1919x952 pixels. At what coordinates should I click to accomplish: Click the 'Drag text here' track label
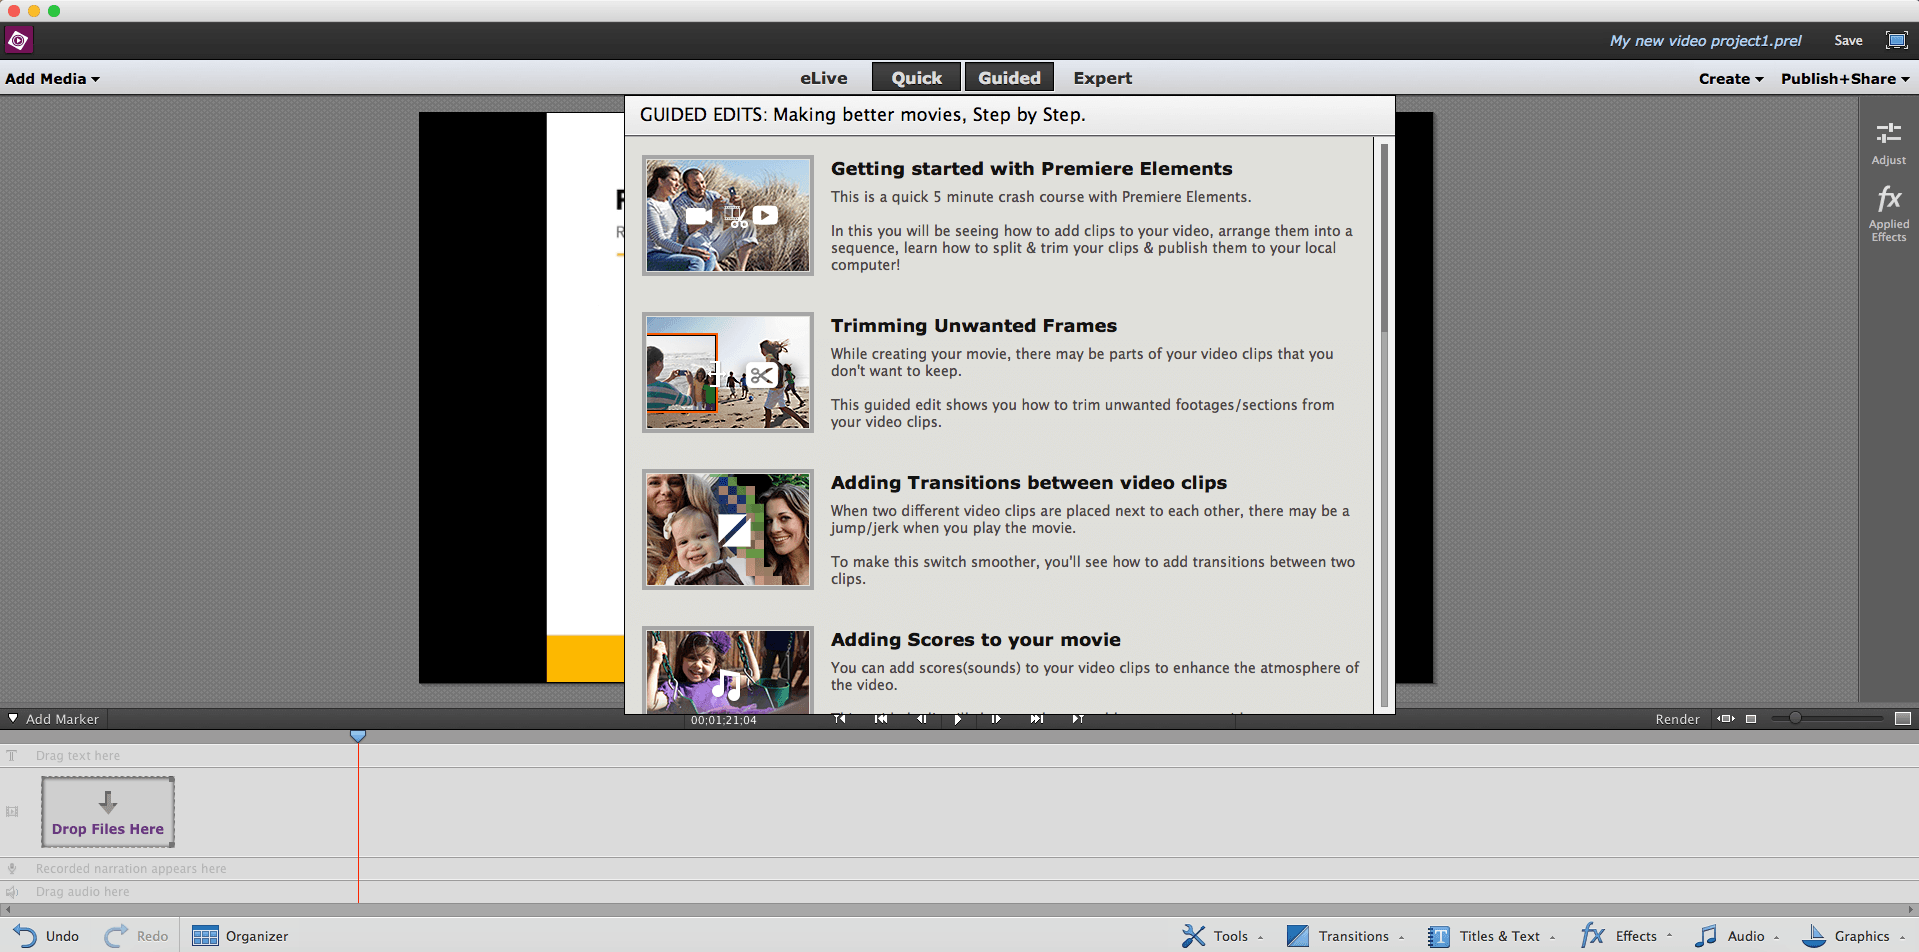(x=78, y=756)
